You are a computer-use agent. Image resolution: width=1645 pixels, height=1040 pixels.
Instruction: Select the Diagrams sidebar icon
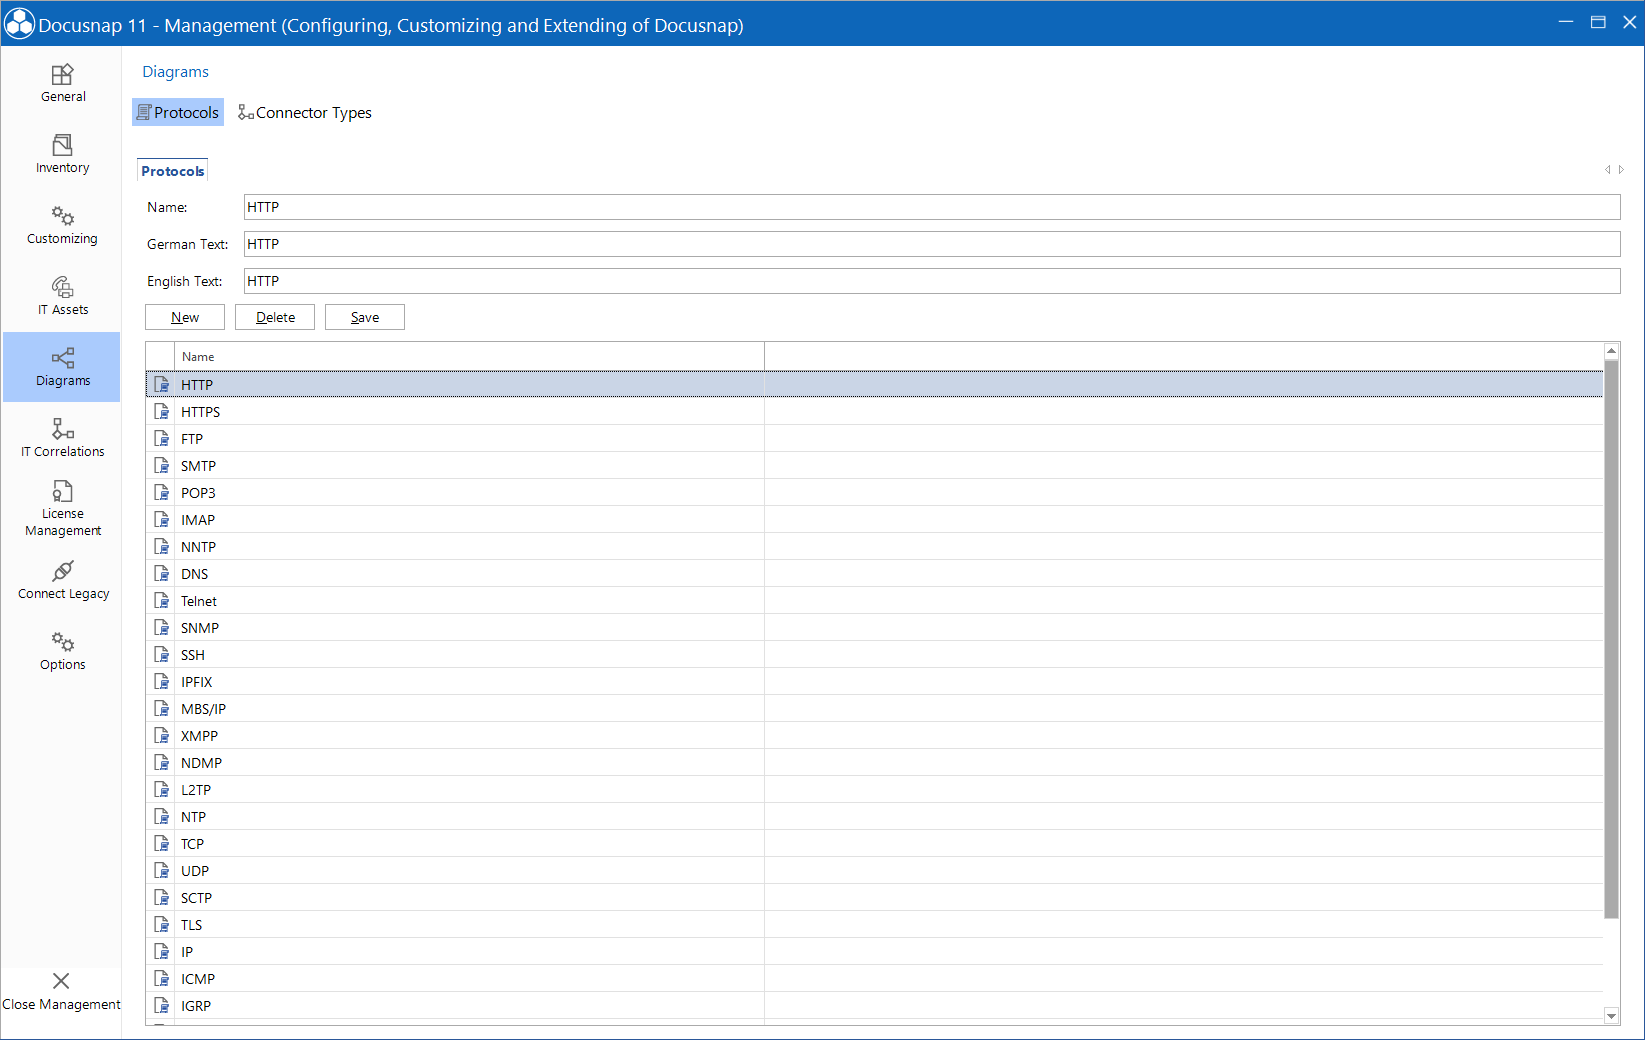[x=62, y=366]
